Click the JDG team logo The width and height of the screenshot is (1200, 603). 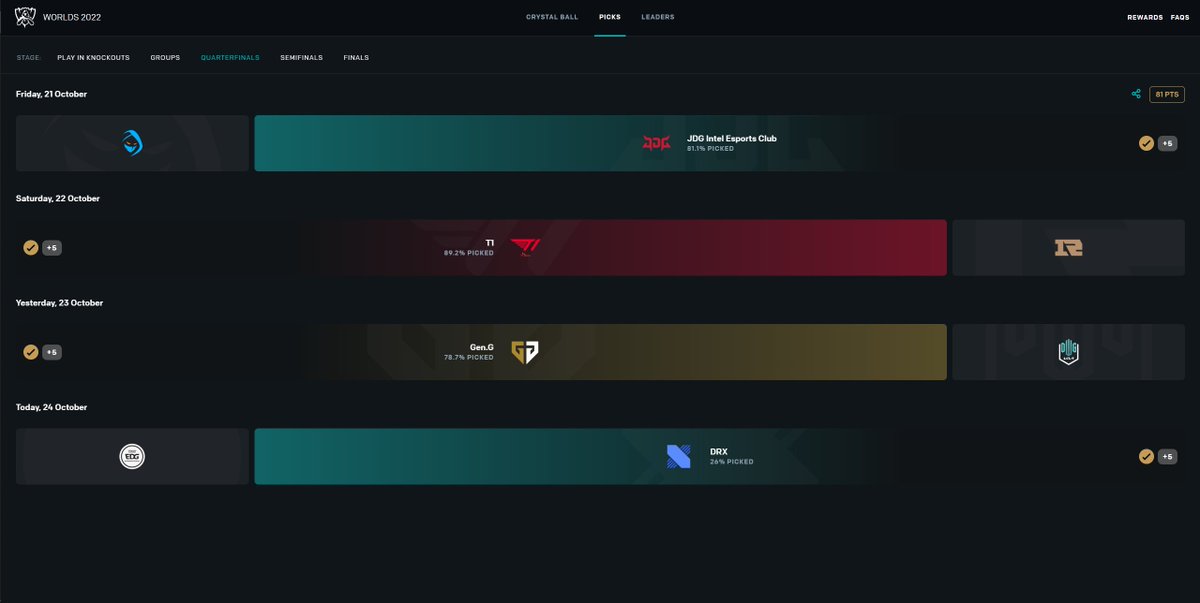click(x=657, y=143)
